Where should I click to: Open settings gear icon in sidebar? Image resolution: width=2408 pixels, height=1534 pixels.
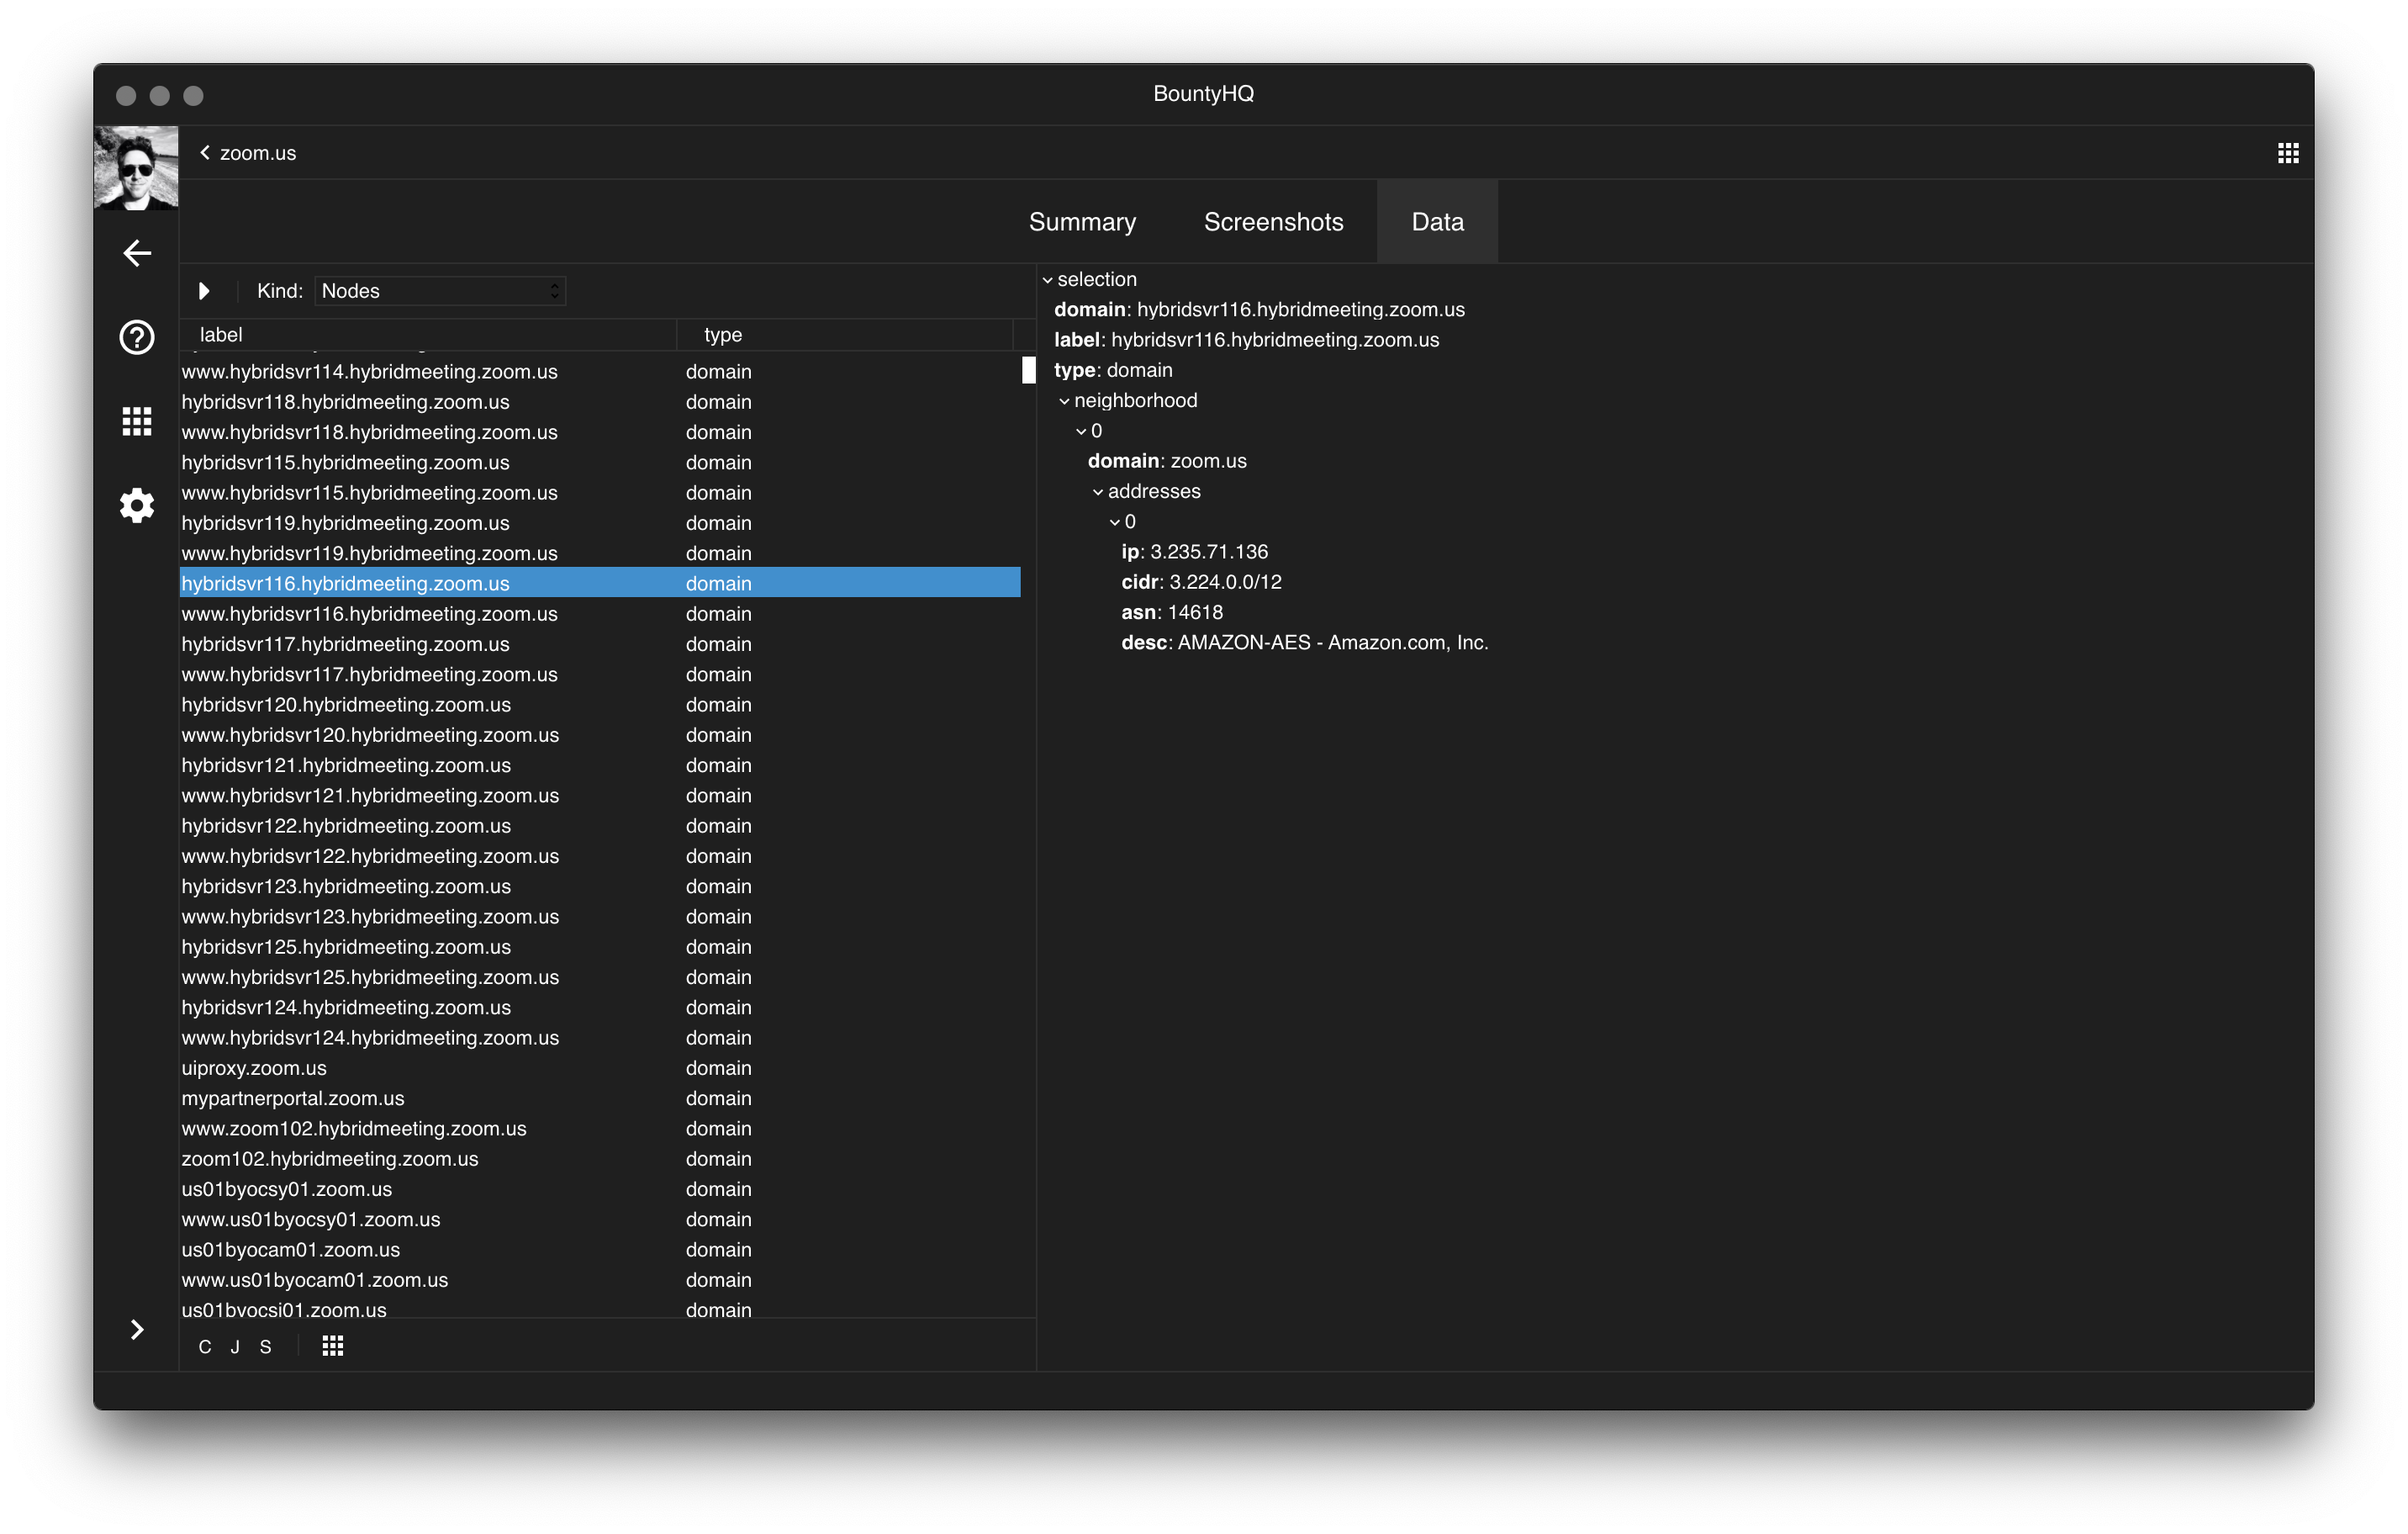137,505
